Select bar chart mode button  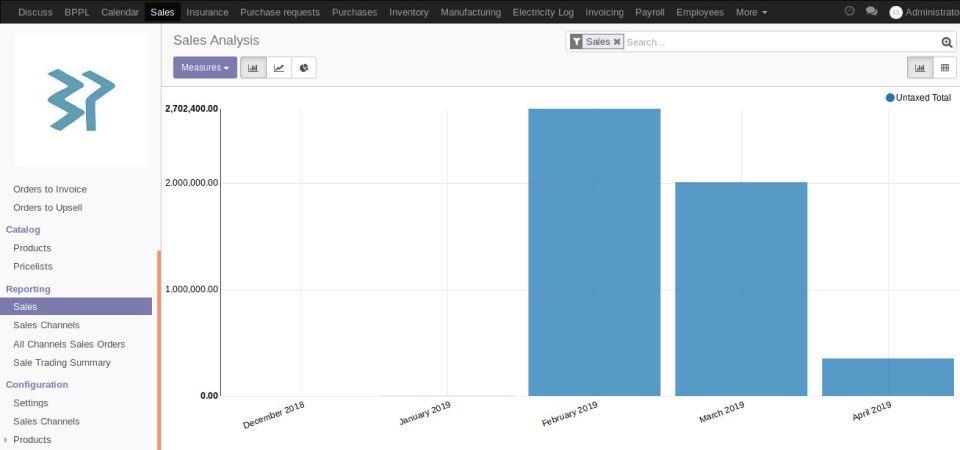(253, 68)
